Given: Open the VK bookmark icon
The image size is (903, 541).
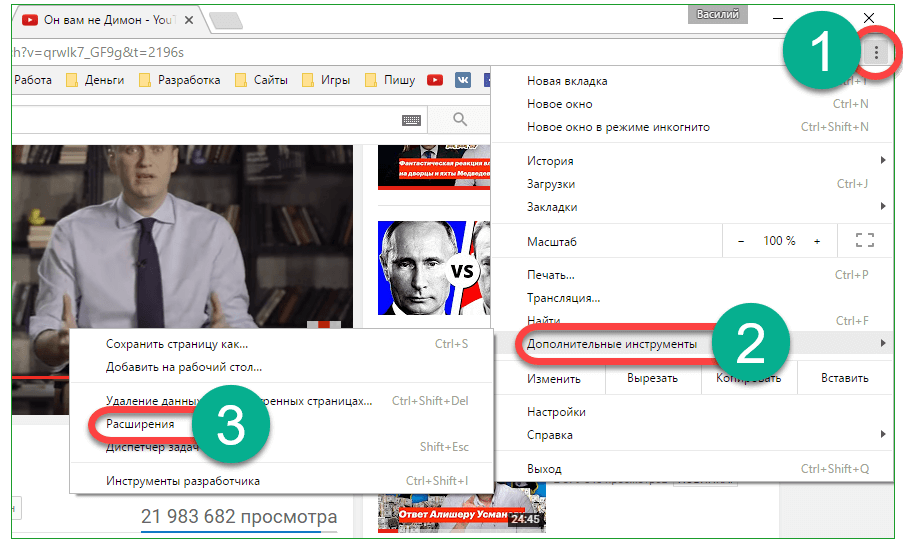Looking at the screenshot, I should pyautogui.click(x=464, y=80).
